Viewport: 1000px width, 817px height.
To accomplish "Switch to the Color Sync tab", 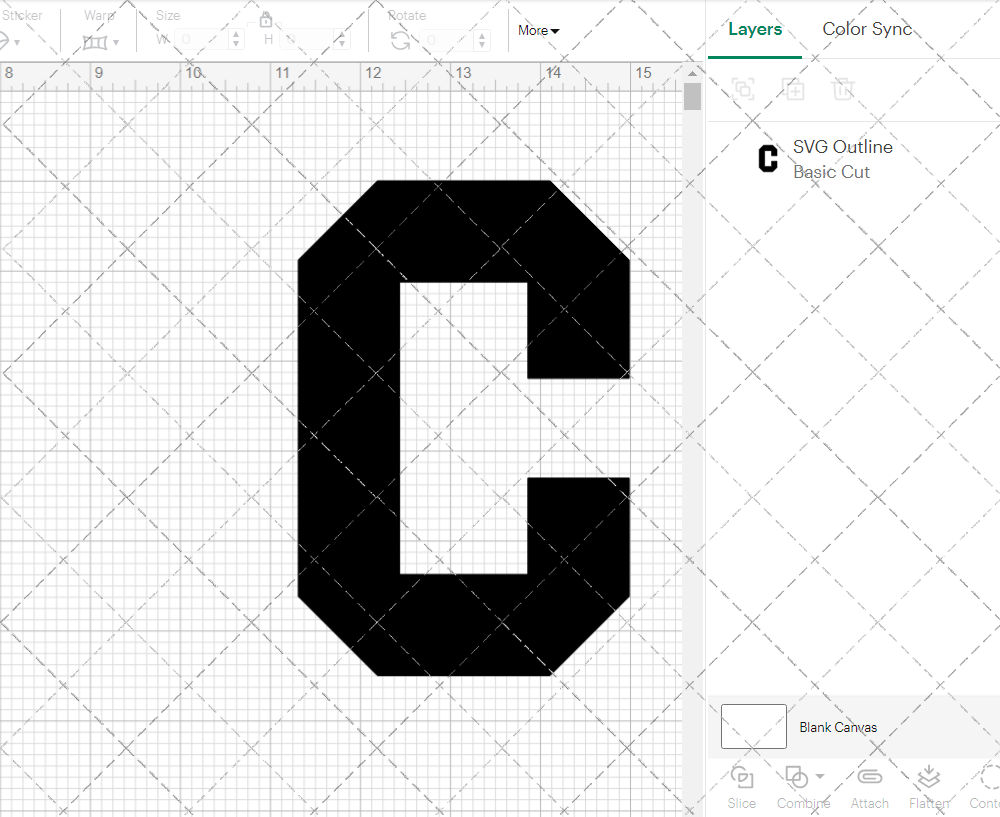I will click(867, 29).
